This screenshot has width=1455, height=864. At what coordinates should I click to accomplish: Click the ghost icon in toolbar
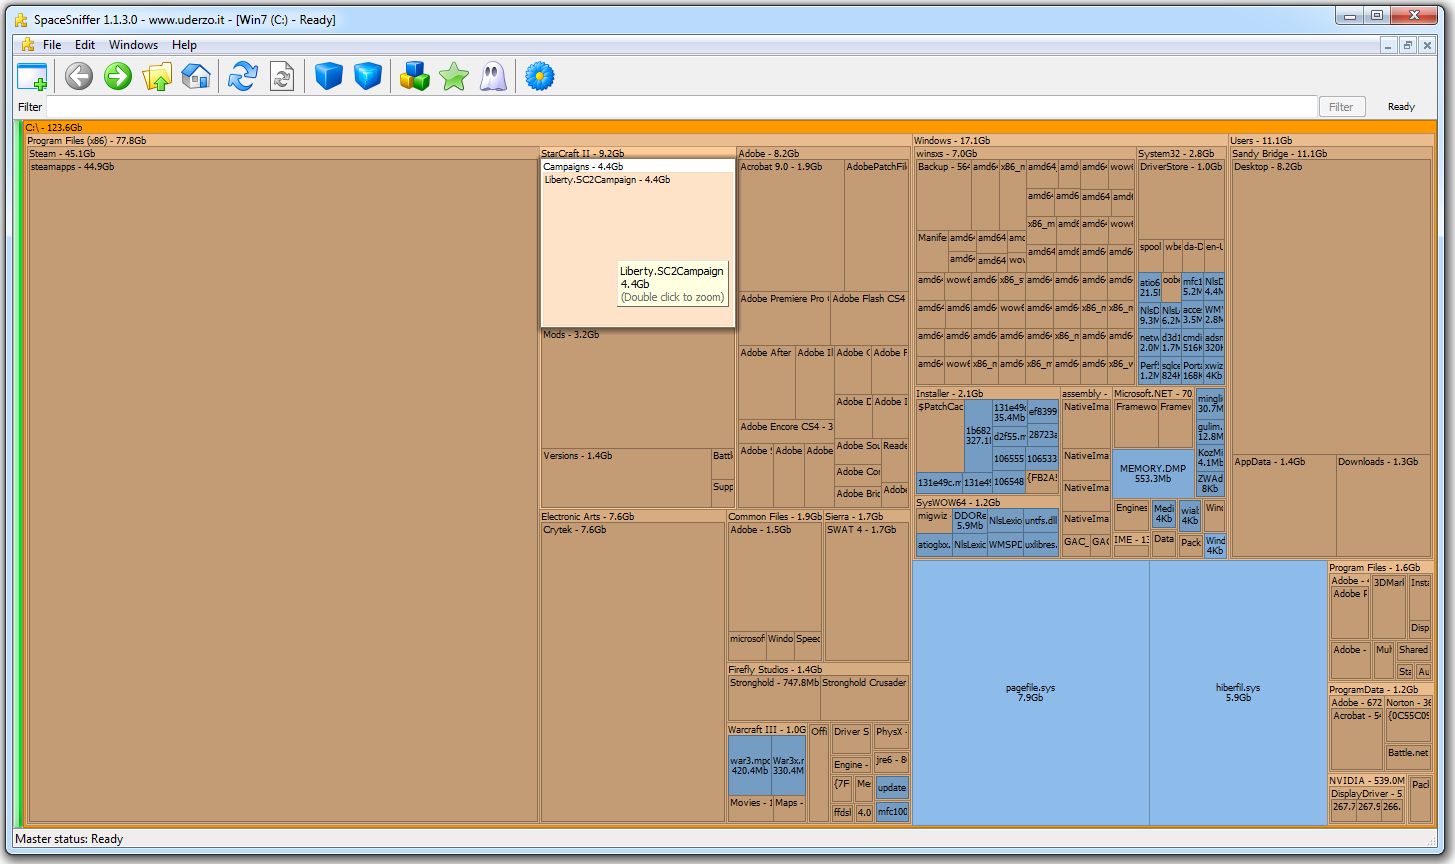tap(493, 76)
